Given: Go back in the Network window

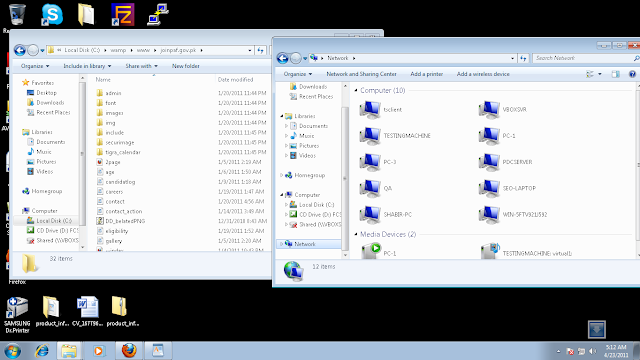Looking at the screenshot, I should 282,58.
